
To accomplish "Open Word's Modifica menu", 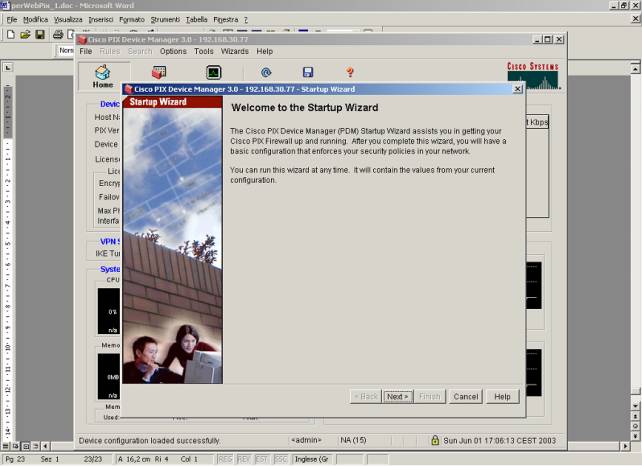I will tap(35, 19).
